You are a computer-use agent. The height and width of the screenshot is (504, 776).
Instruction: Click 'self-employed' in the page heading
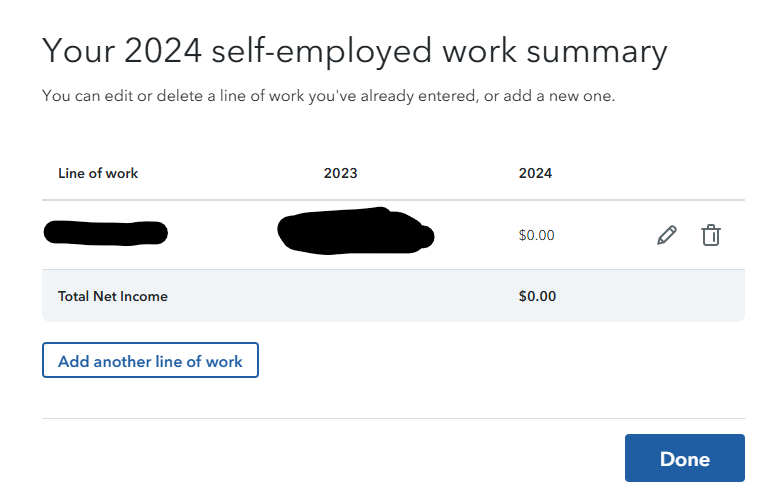[322, 51]
